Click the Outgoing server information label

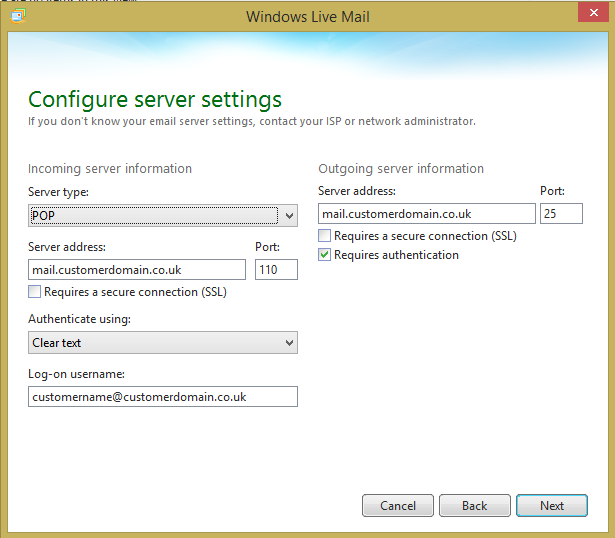click(401, 169)
